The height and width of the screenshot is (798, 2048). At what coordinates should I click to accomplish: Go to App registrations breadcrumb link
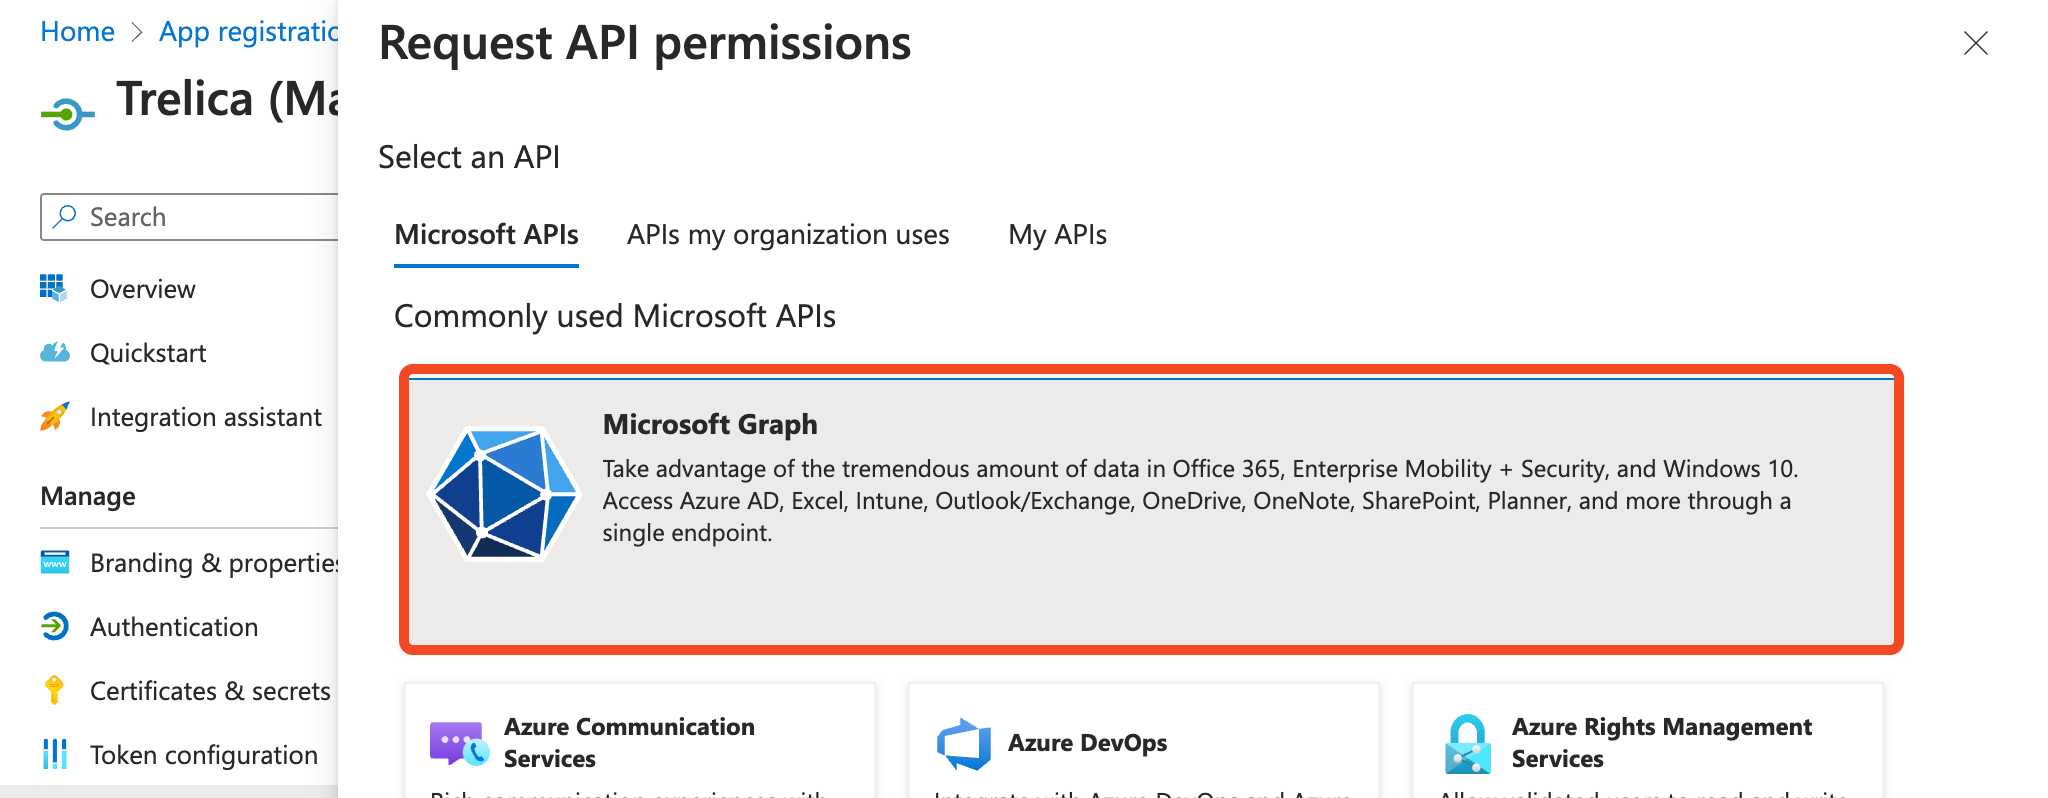click(x=249, y=32)
